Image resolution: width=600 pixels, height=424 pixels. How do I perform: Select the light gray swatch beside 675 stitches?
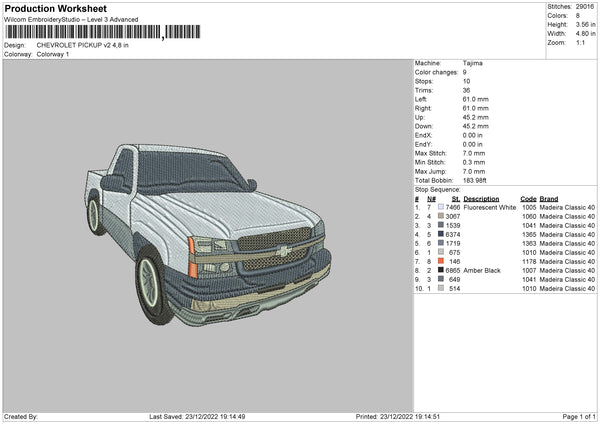coord(441,252)
